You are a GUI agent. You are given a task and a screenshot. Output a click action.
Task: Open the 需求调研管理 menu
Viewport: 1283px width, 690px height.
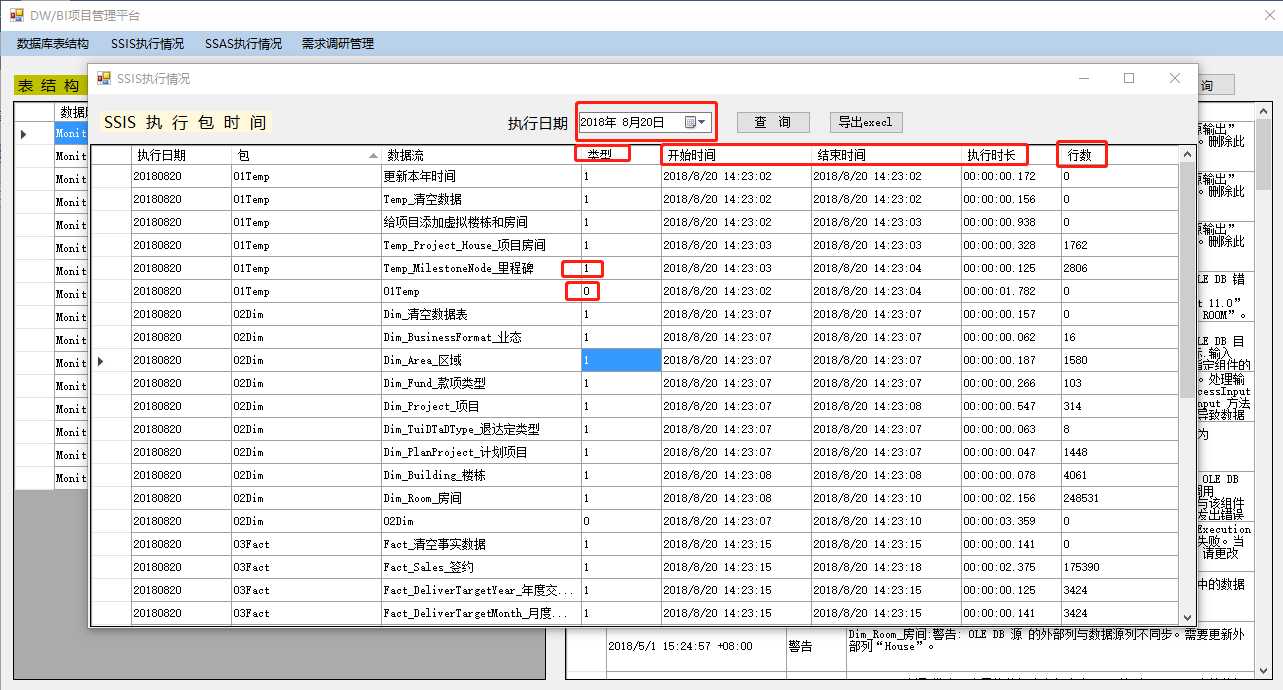pos(338,44)
